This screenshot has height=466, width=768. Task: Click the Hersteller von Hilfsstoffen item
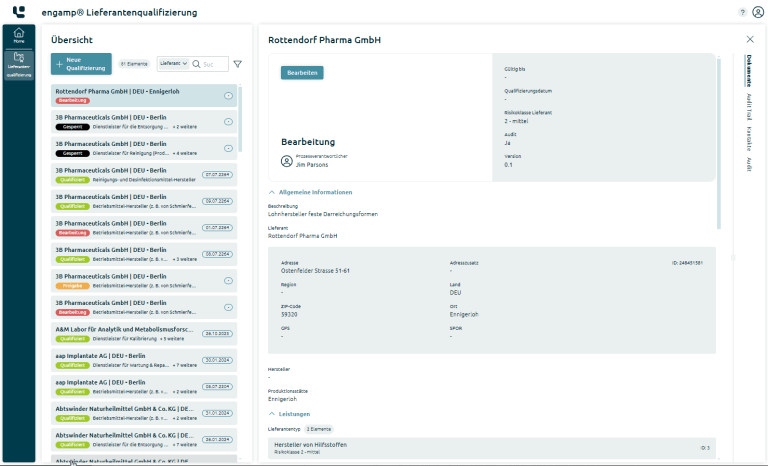coord(491,447)
